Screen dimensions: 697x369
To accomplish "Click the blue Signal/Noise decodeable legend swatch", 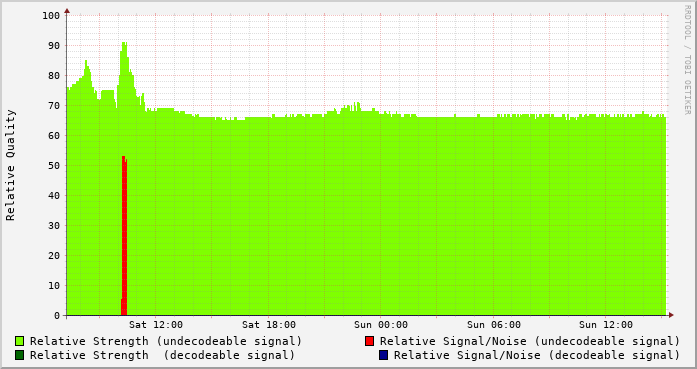I will pos(383,355).
